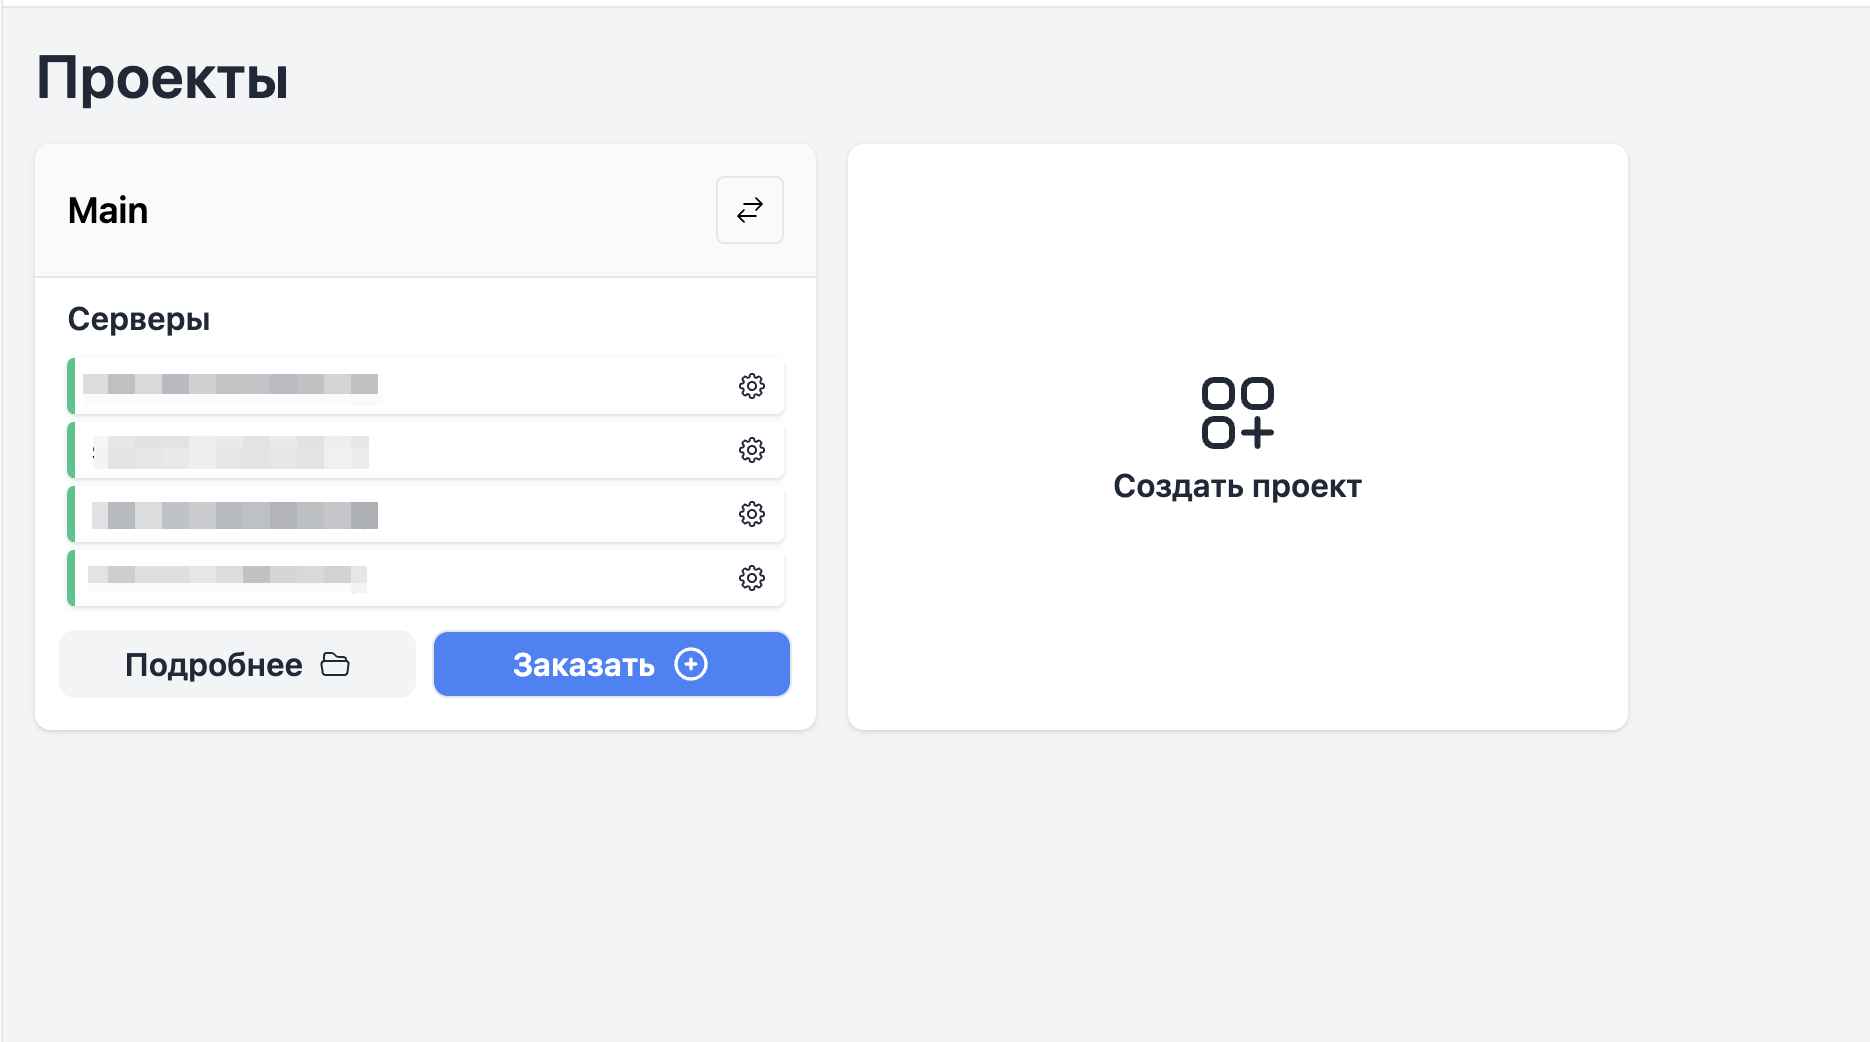Open the first server's blurred name
This screenshot has width=1870, height=1042.
tap(230, 385)
